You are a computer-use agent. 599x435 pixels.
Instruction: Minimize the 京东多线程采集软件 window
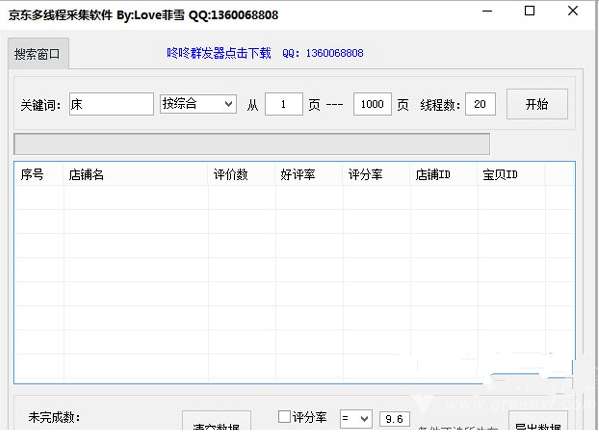pyautogui.click(x=487, y=11)
